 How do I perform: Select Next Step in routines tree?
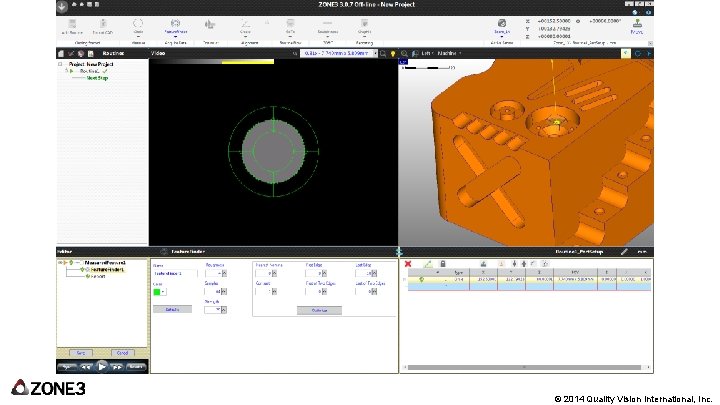[97, 78]
